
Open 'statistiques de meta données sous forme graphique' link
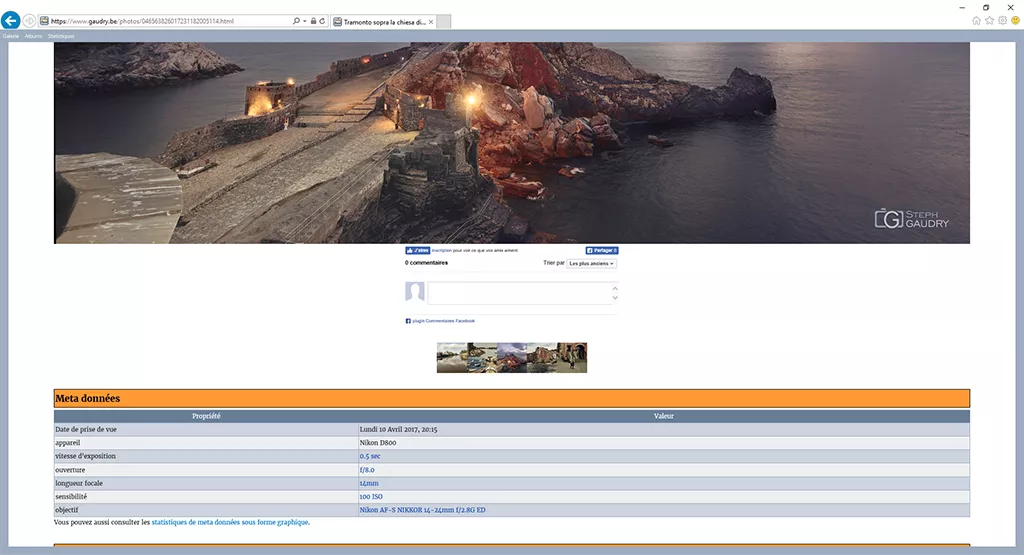[x=230, y=522]
